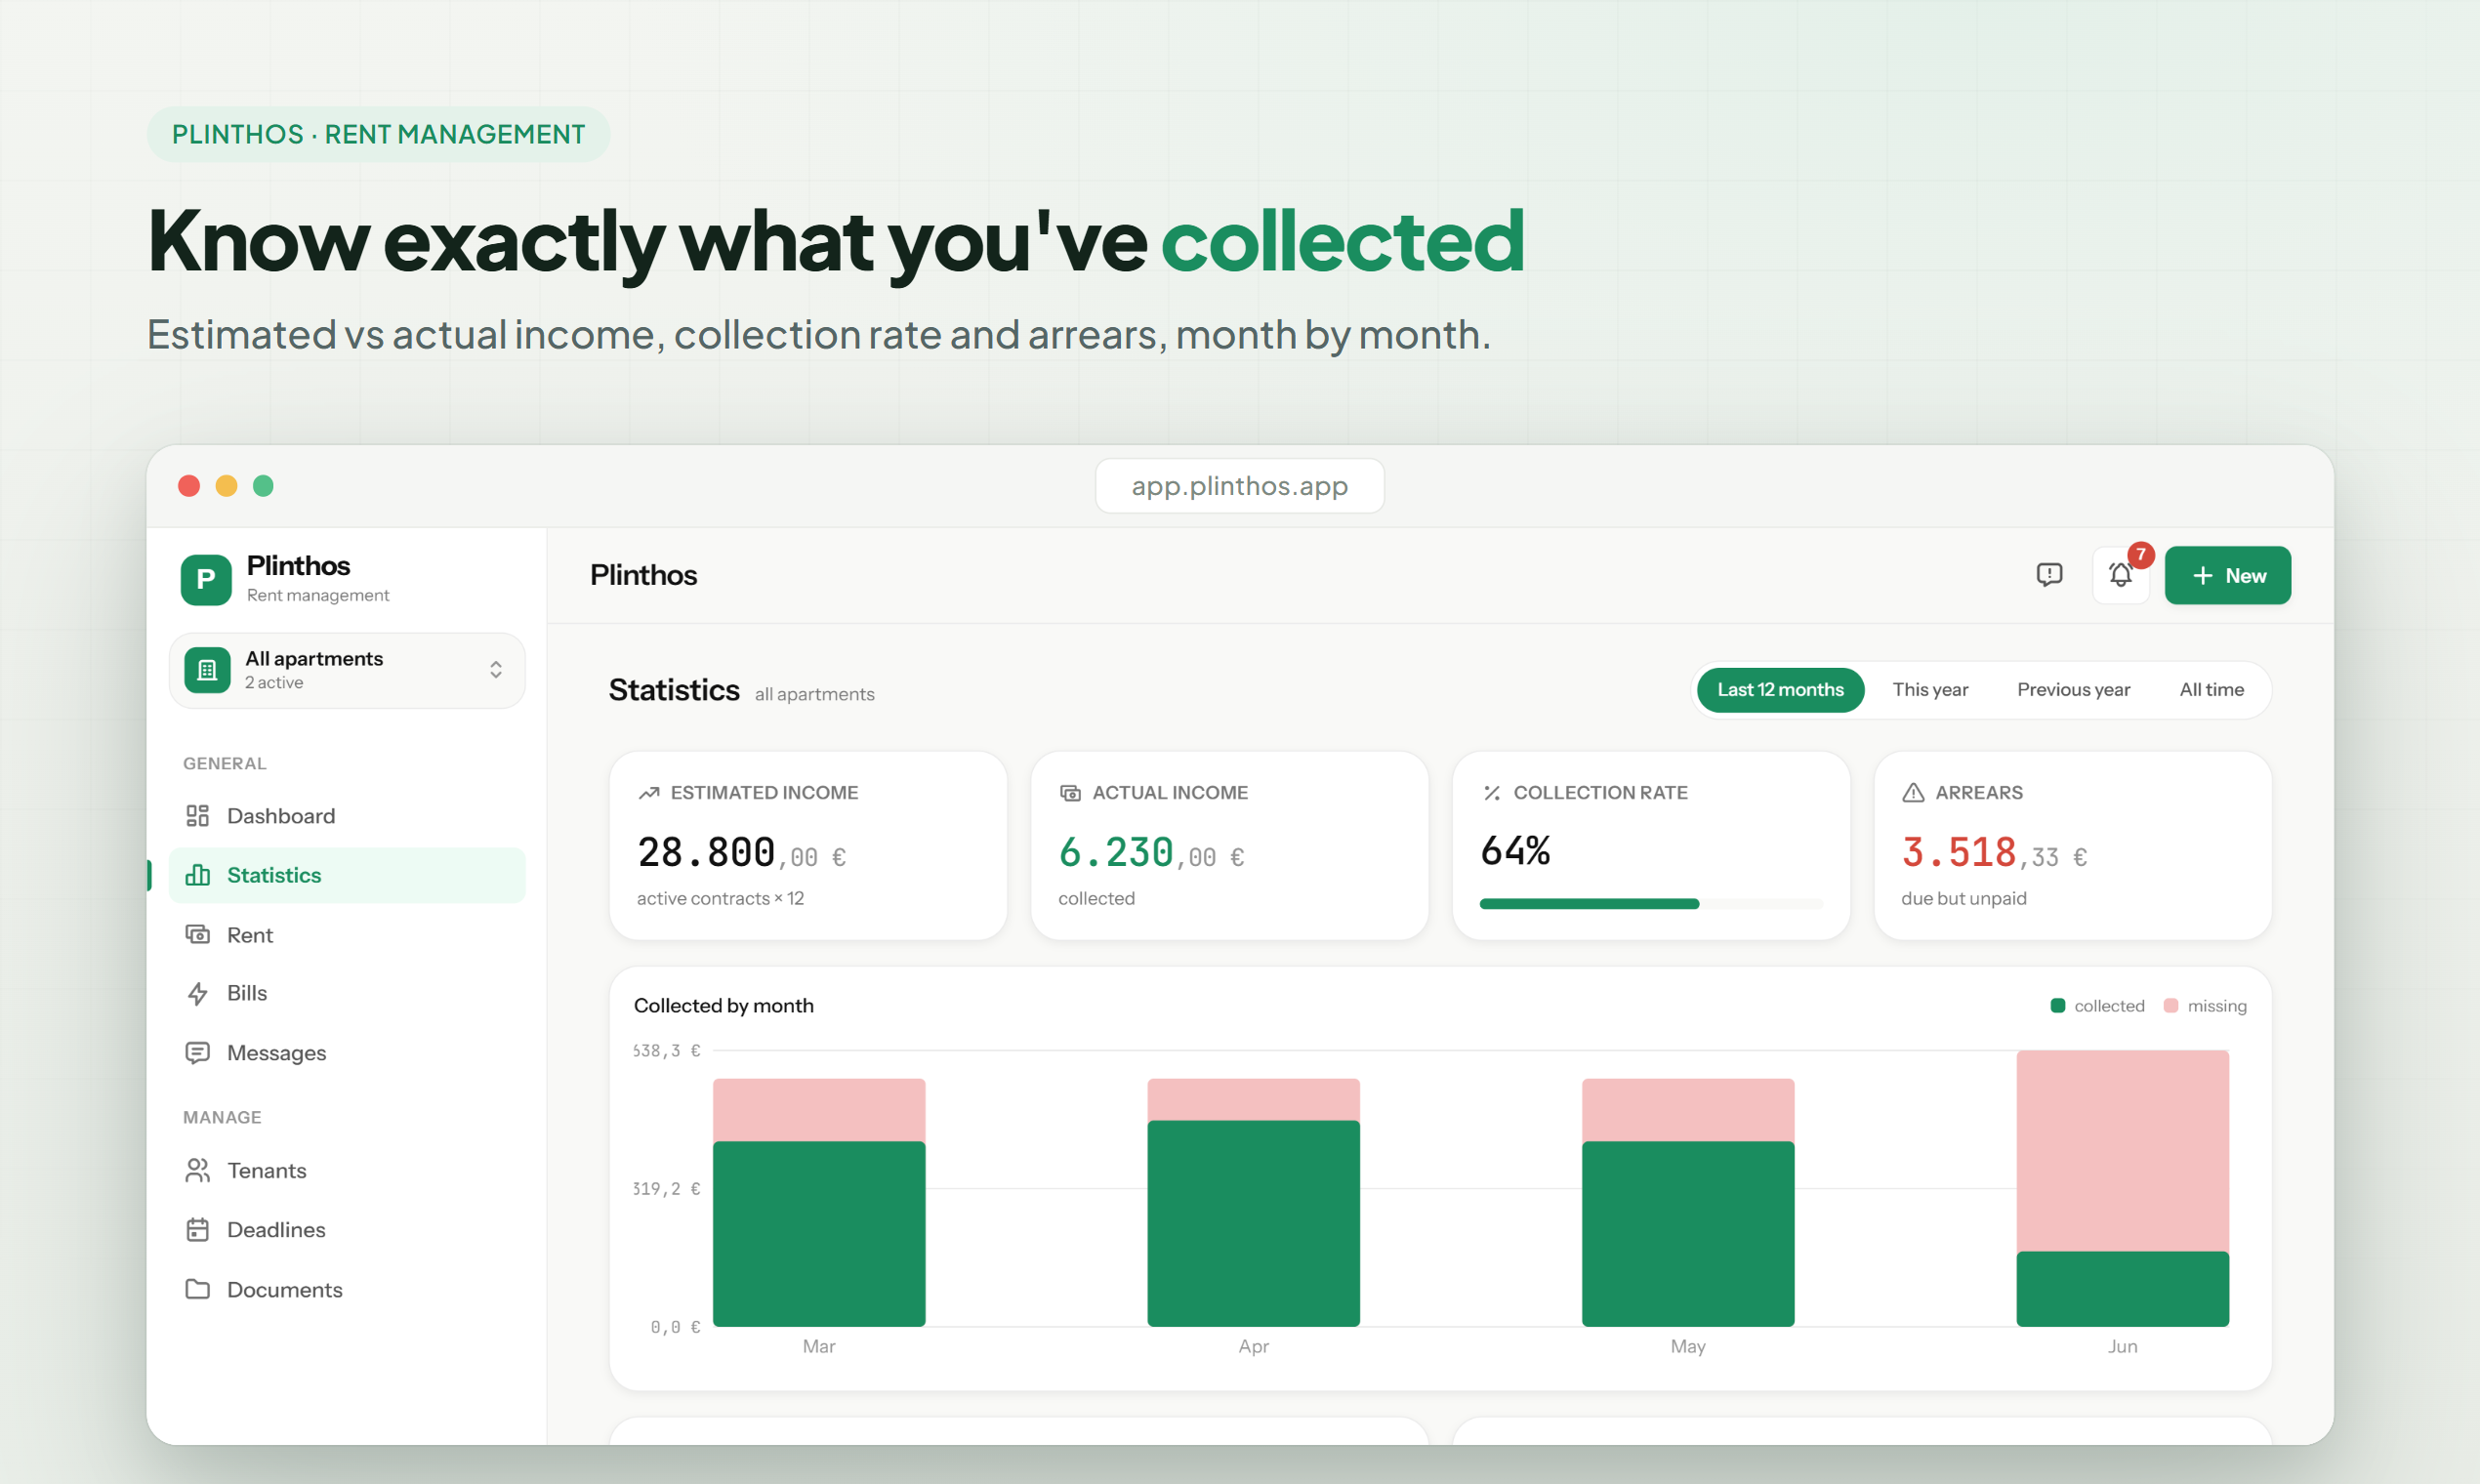Click the green collected bar for Apr

click(1253, 1223)
